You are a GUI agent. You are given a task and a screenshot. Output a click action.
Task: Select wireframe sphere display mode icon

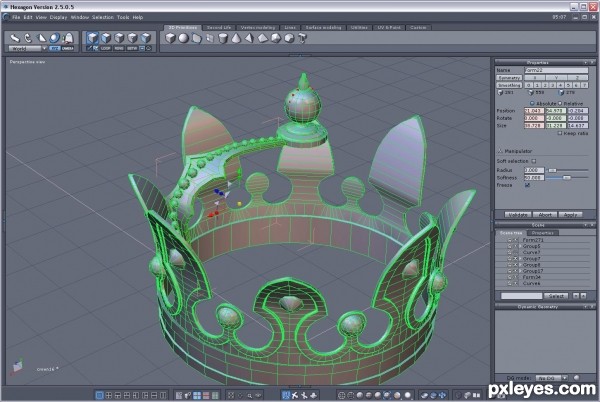tap(342, 395)
